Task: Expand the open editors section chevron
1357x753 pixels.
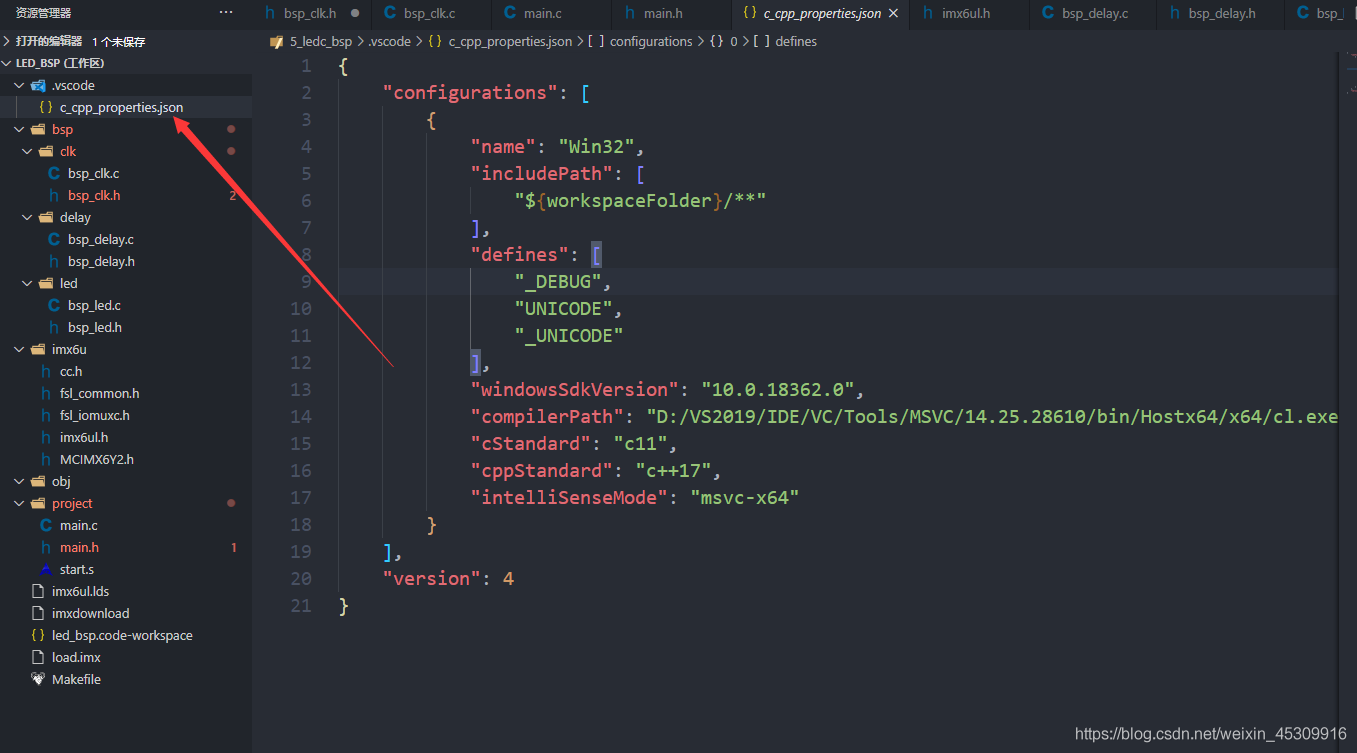Action: (x=8, y=41)
